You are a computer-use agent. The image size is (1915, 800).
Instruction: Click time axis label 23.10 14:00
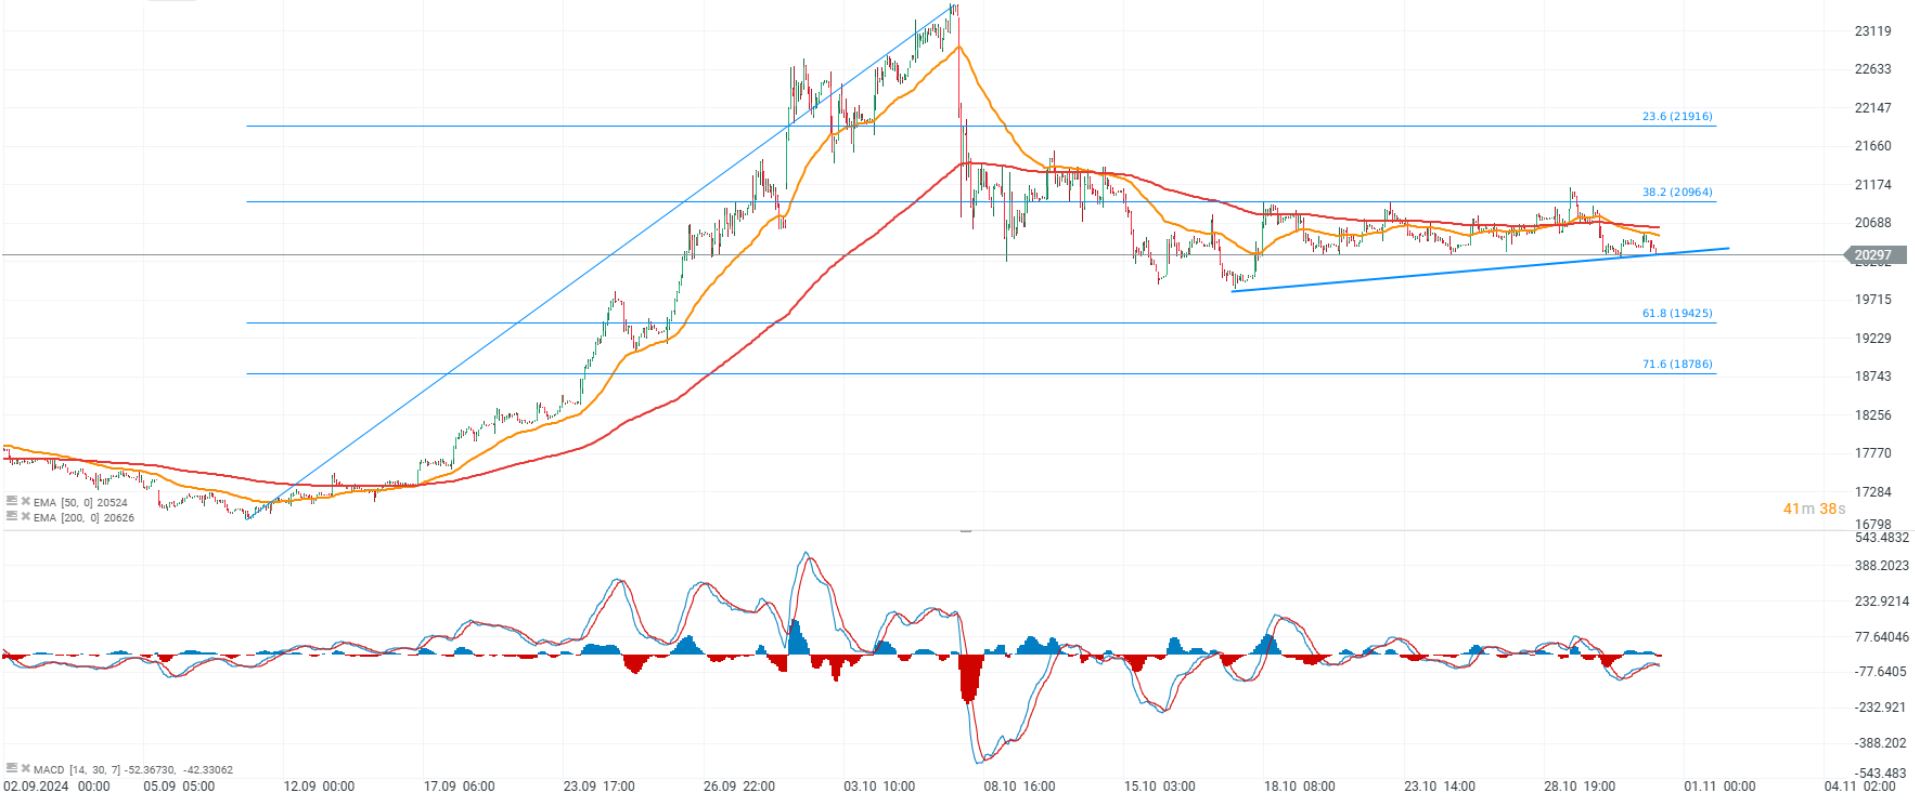[x=1439, y=787]
